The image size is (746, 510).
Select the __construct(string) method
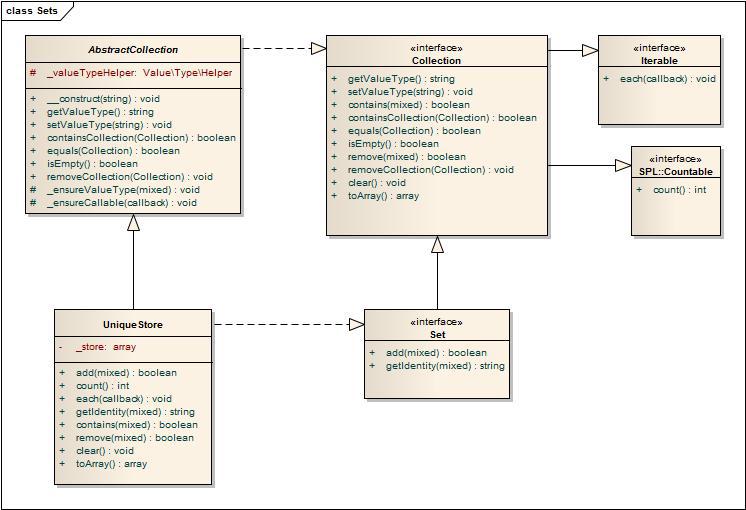point(95,99)
